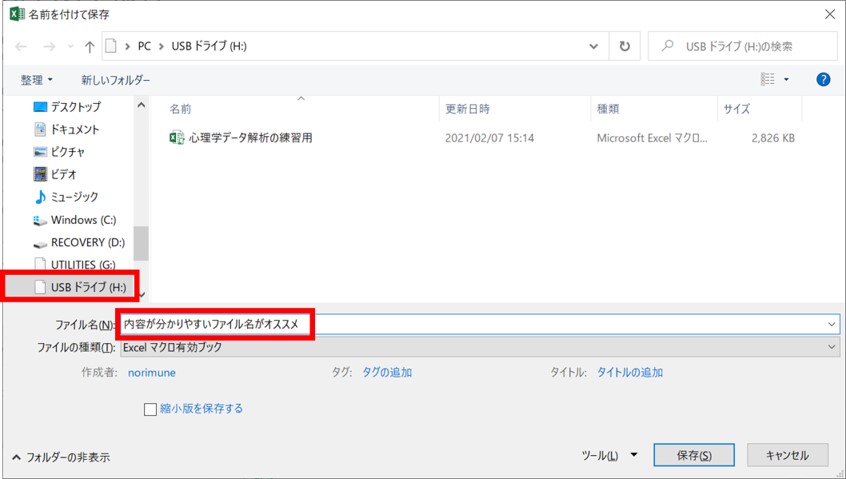Open the recent locations dropdown arrow

(71, 47)
